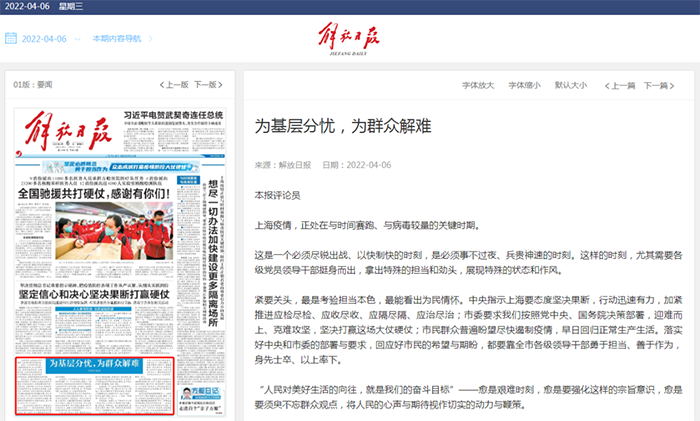Decrease font size with 字体缩小

point(525,85)
